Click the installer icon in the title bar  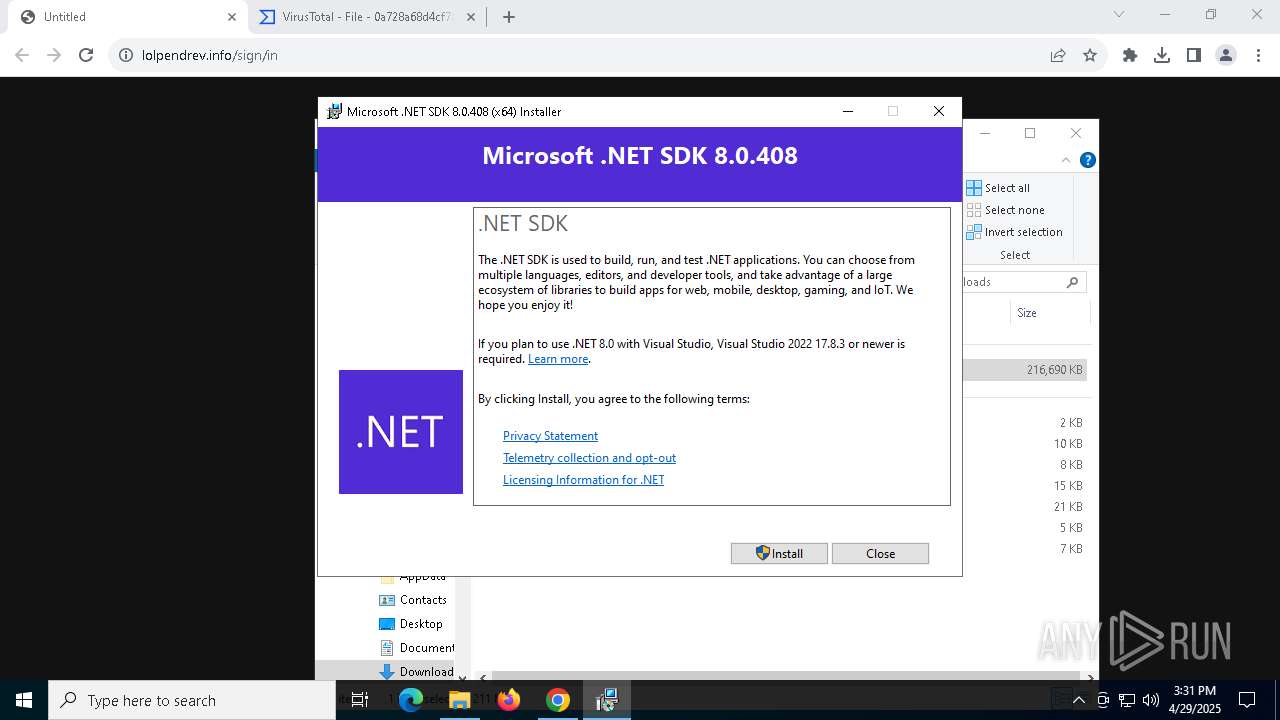point(334,111)
